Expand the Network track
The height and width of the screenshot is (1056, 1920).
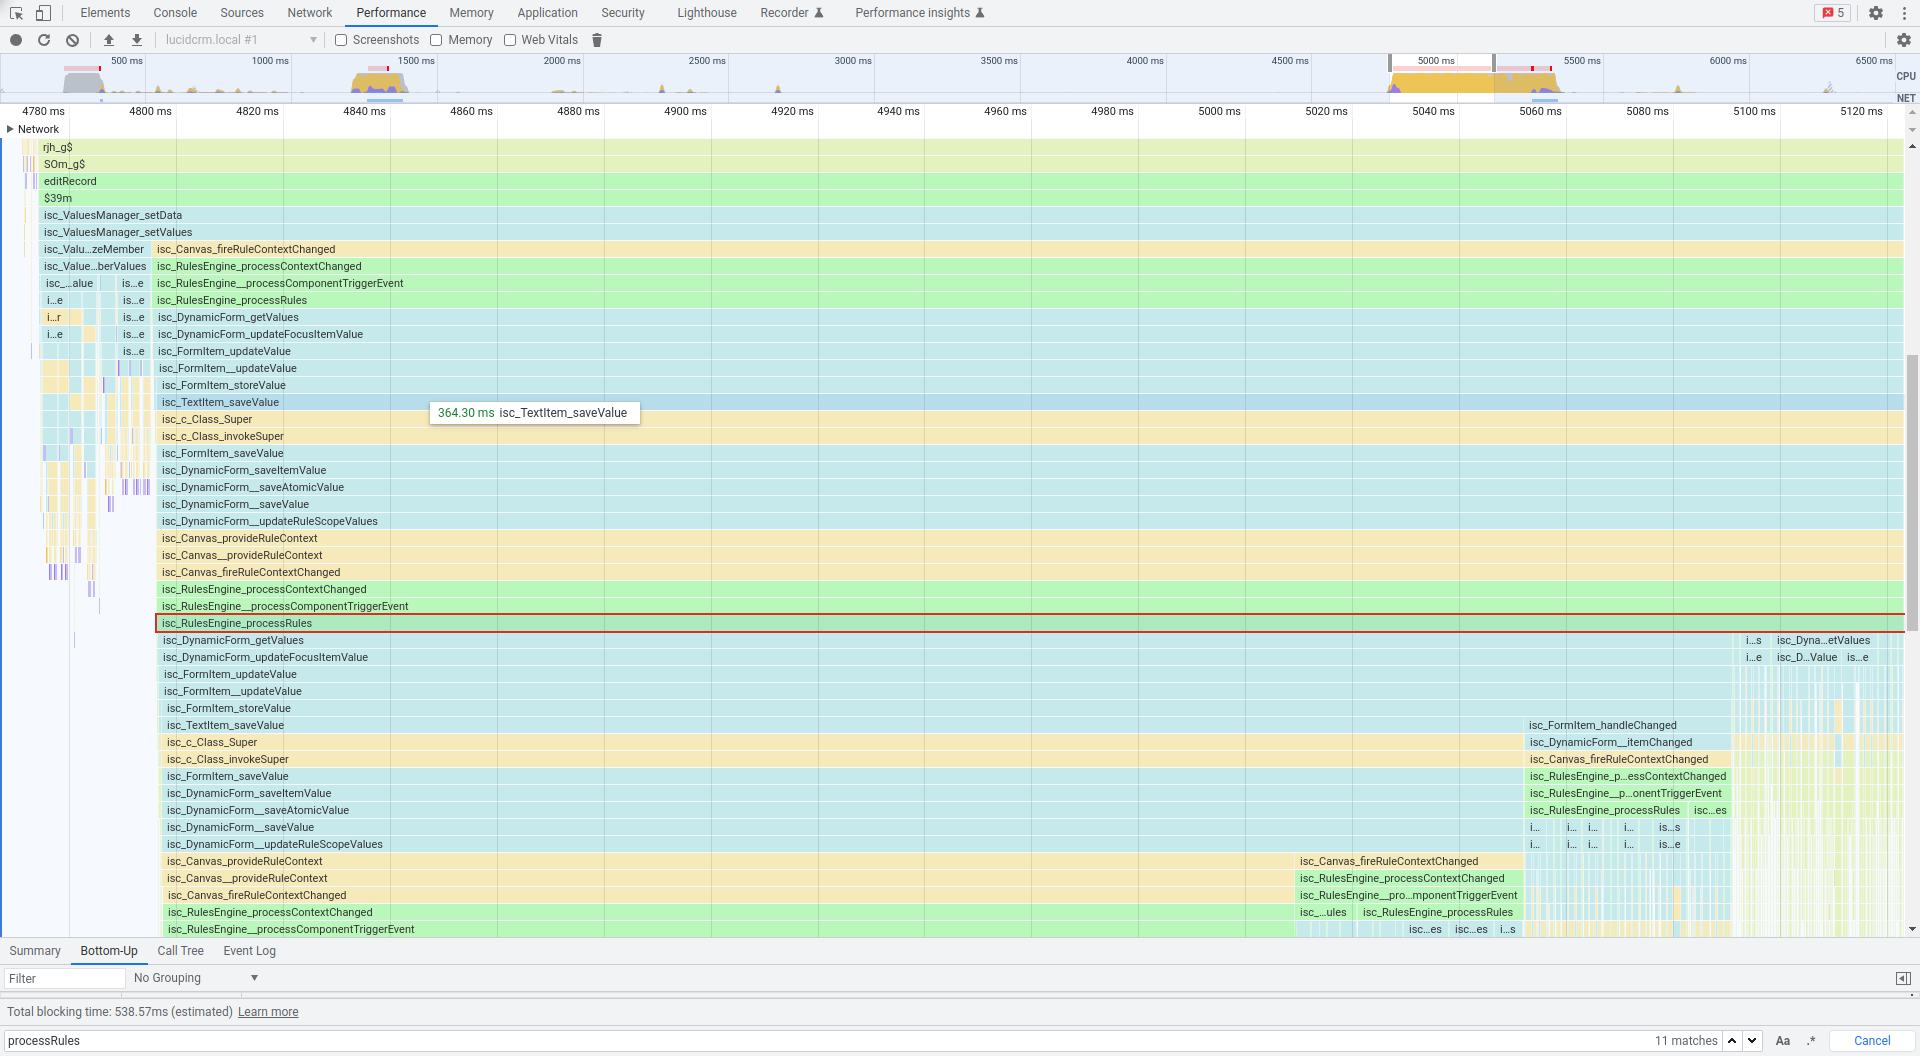10,129
